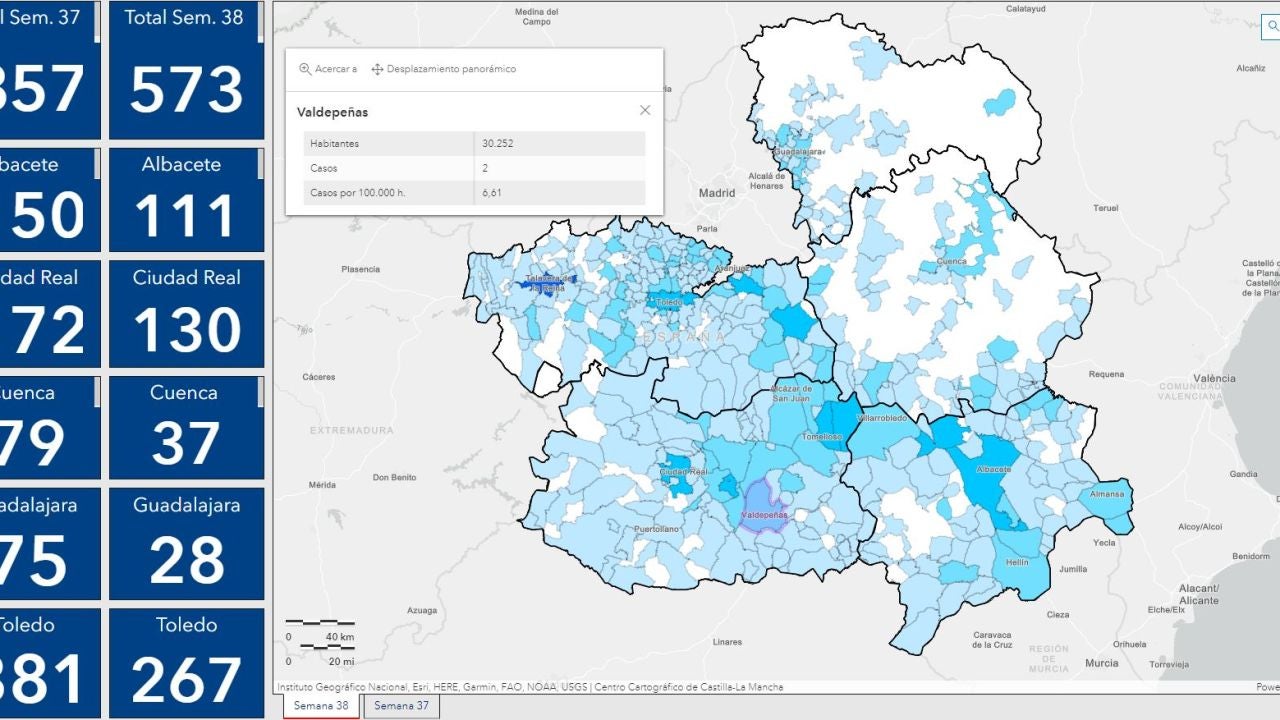Image resolution: width=1280 pixels, height=720 pixels.
Task: Click the Albacete city label on map
Action: tap(993, 469)
